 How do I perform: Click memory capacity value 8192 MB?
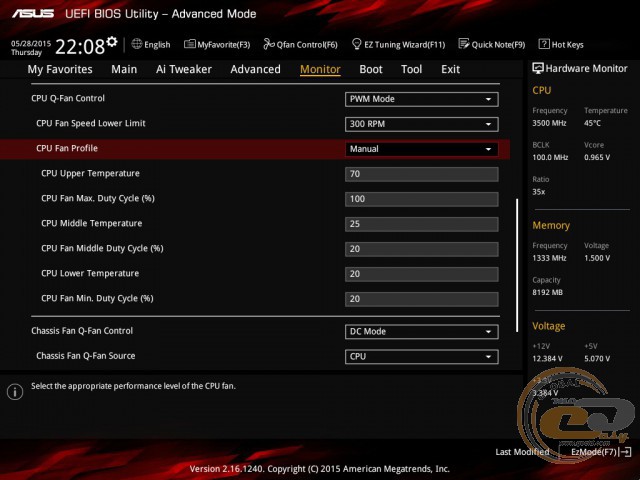(548, 292)
